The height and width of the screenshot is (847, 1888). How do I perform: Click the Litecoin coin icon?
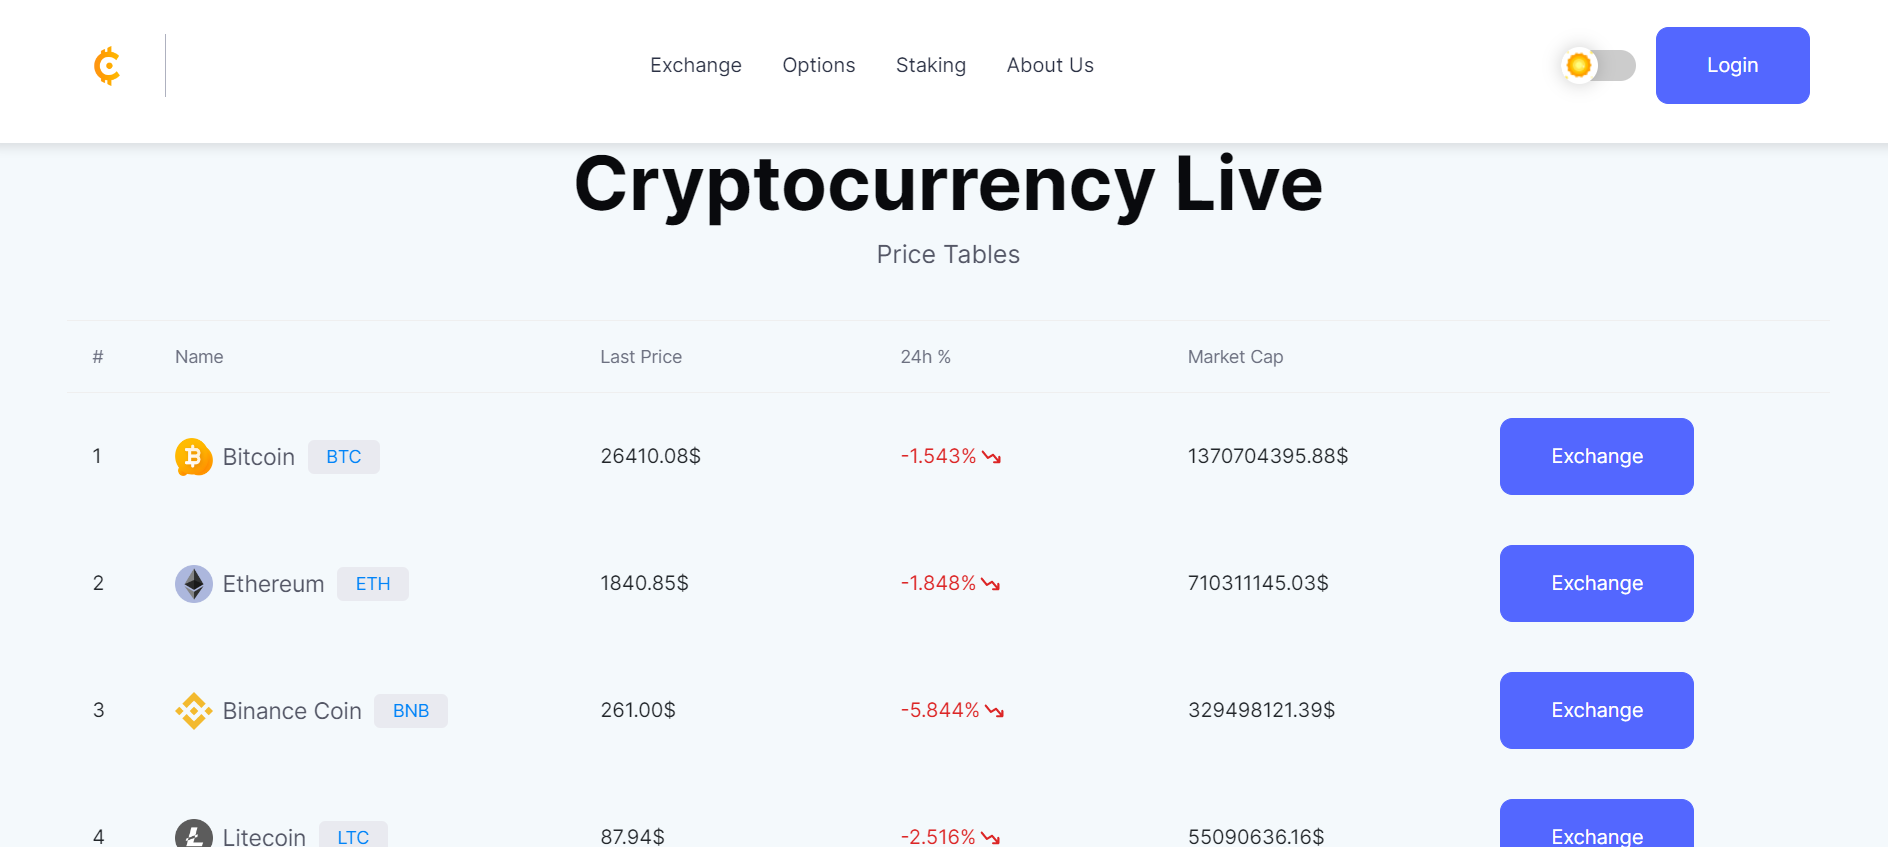tap(193, 835)
